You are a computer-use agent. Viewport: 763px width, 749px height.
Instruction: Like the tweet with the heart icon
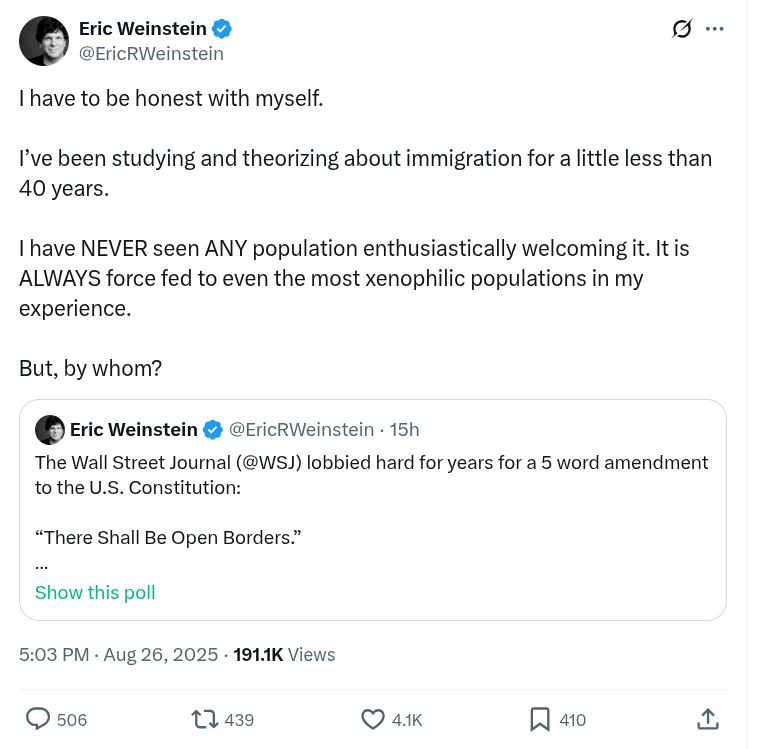[x=373, y=719]
